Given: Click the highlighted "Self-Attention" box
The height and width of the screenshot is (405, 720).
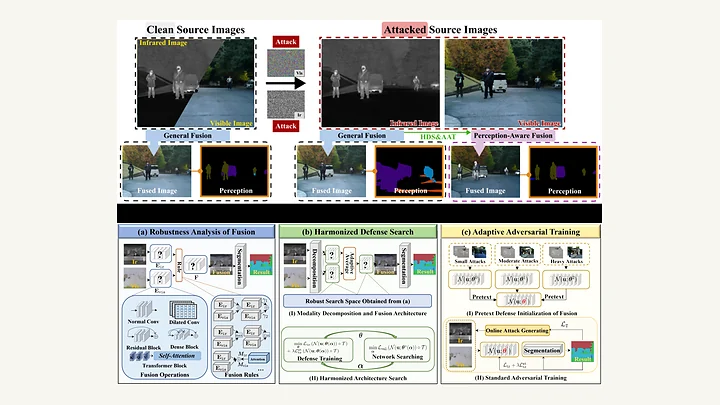Looking at the screenshot, I should click(177, 356).
